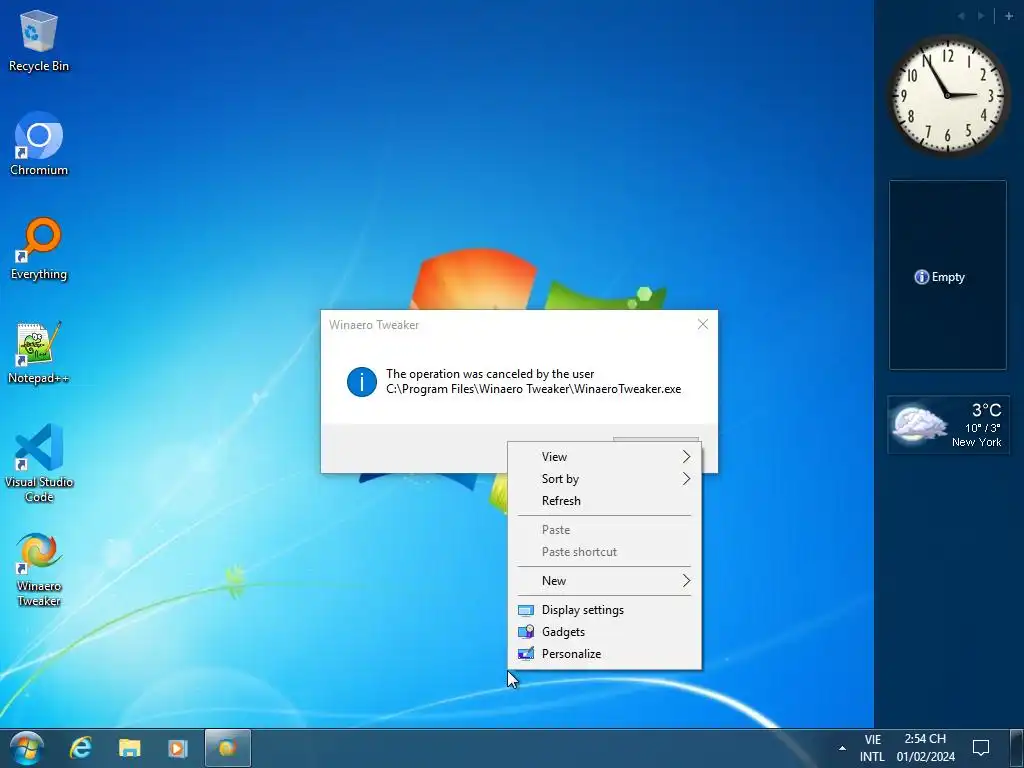
Task: Open Gadgets from the context menu
Action: [x=604, y=632]
